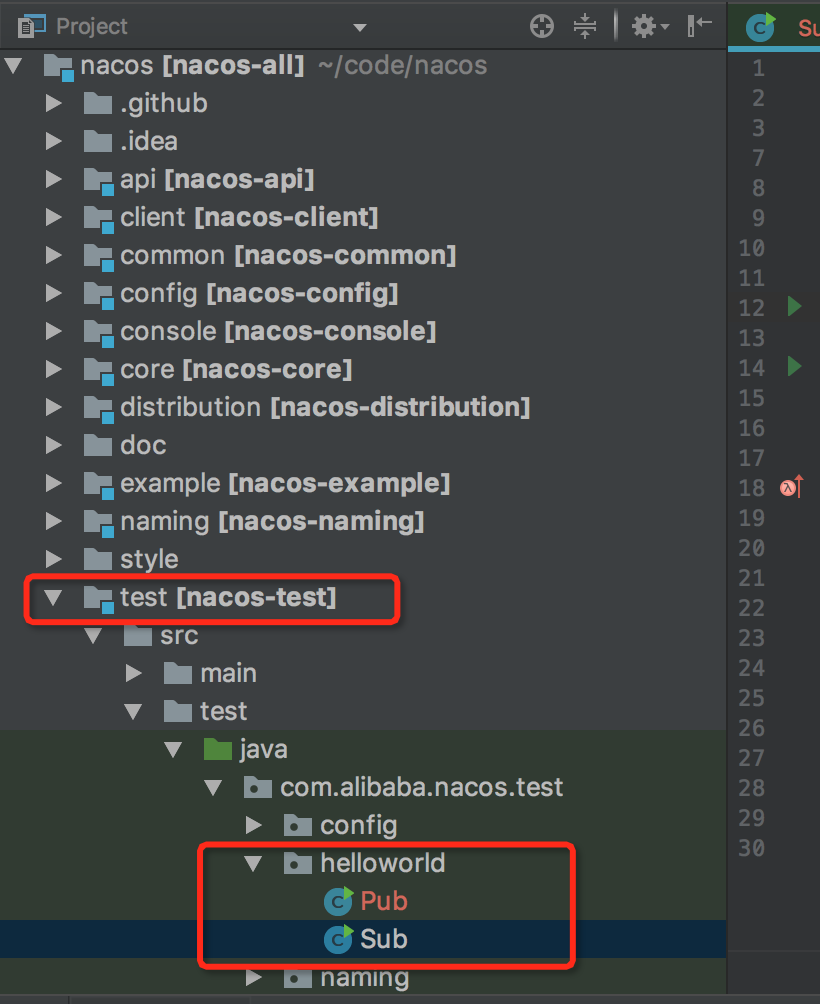Click the lambda gutter icon on line 18

coord(791,487)
